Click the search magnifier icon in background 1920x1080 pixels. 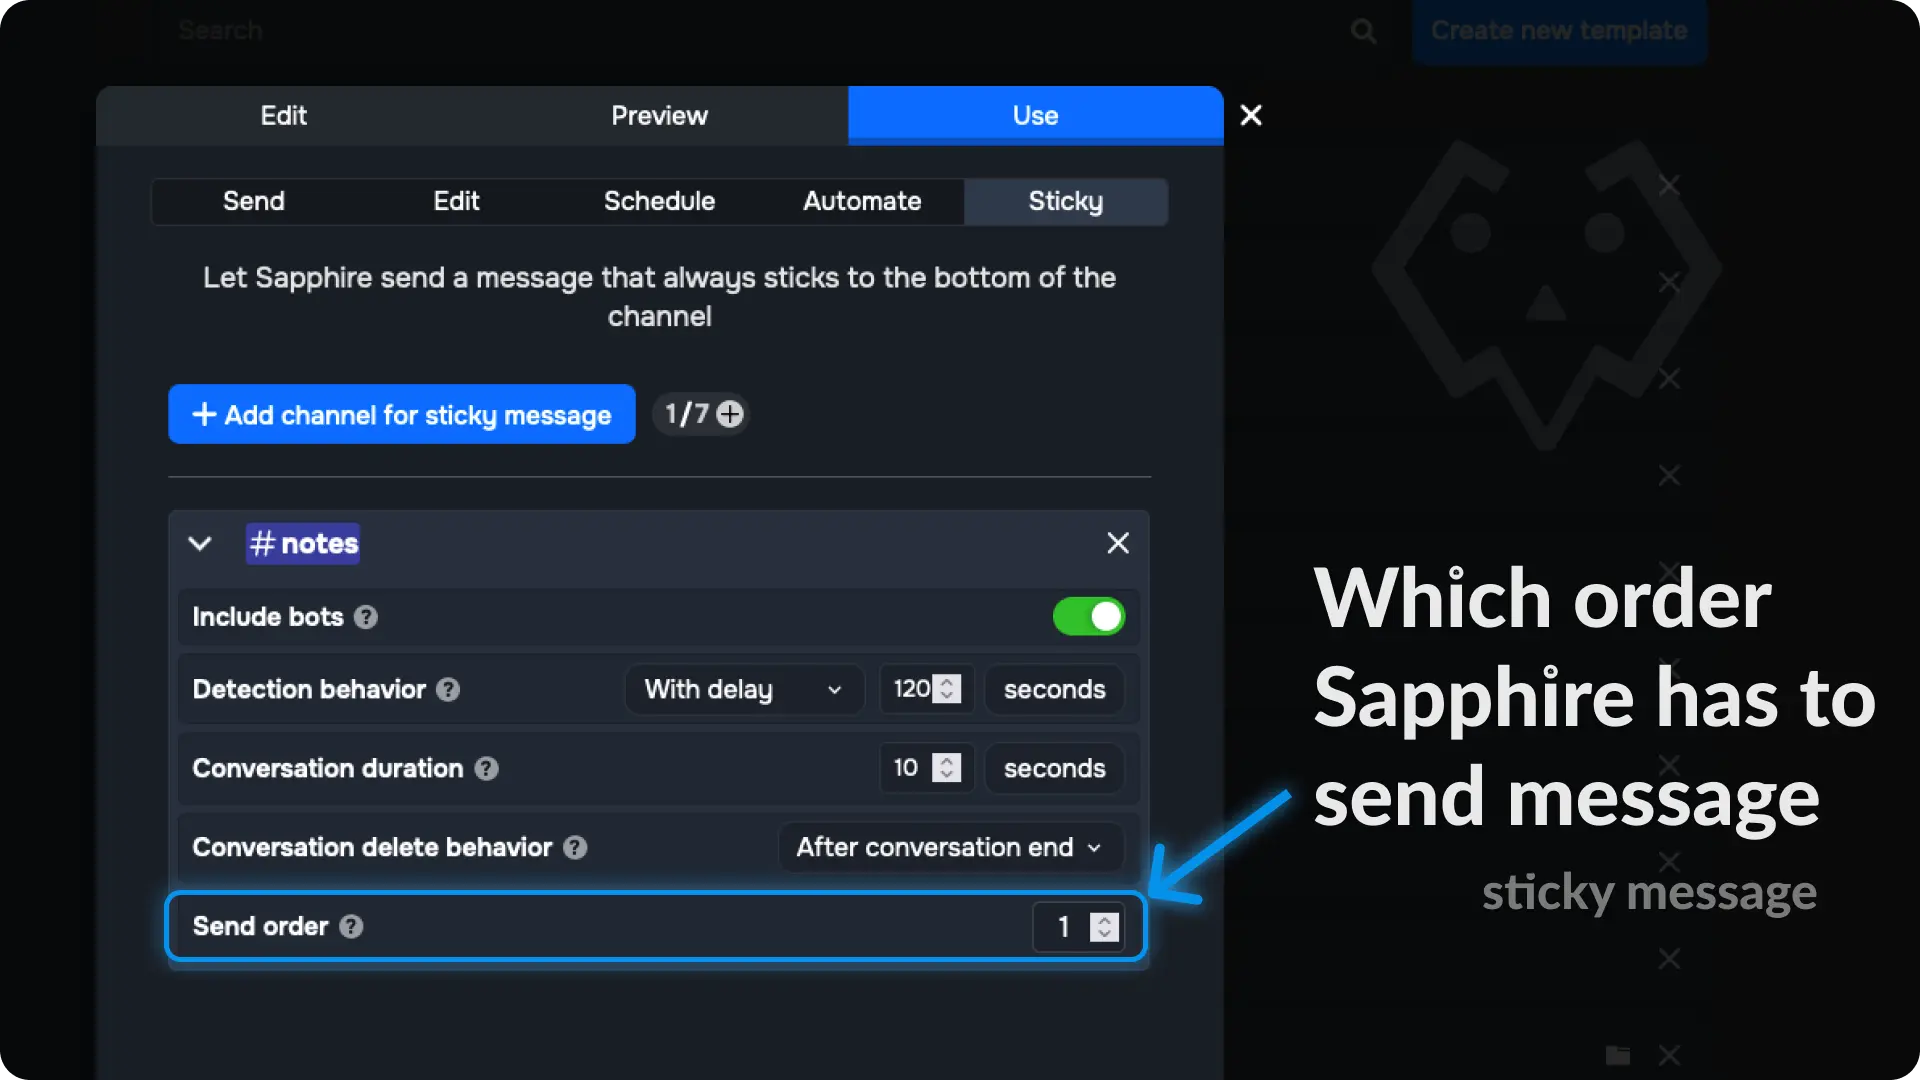click(x=1363, y=31)
